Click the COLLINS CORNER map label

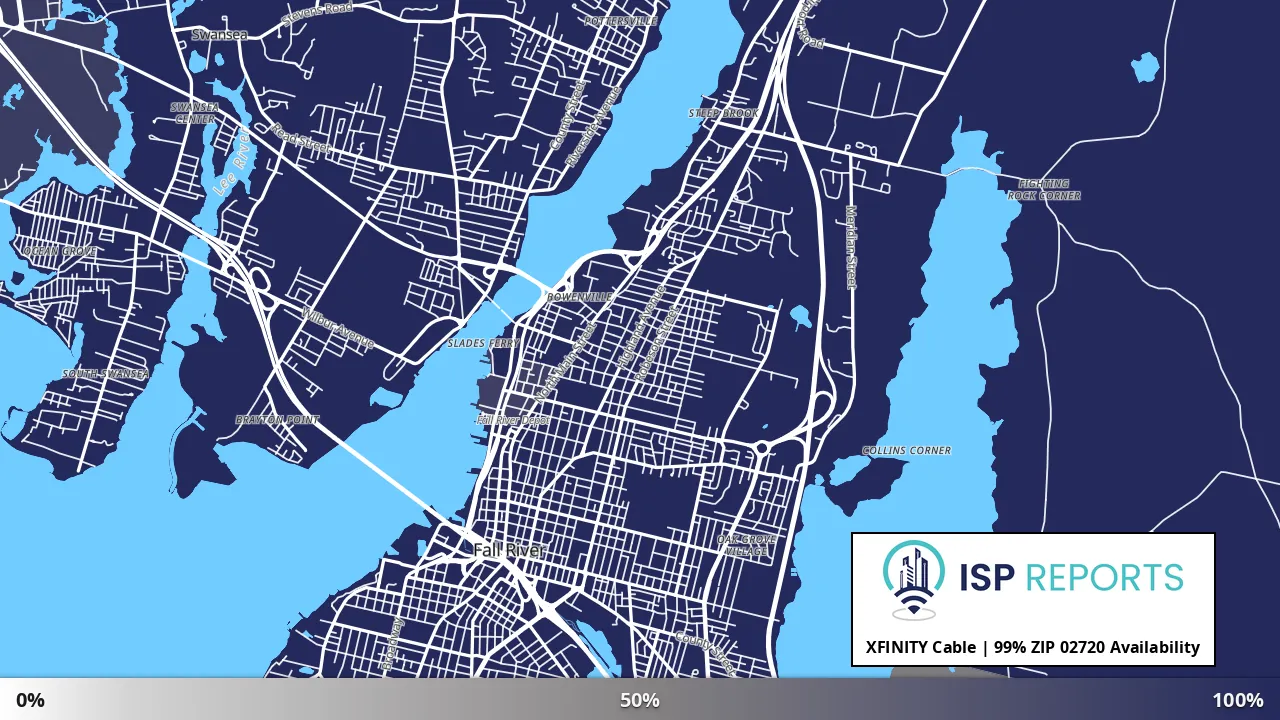click(907, 451)
